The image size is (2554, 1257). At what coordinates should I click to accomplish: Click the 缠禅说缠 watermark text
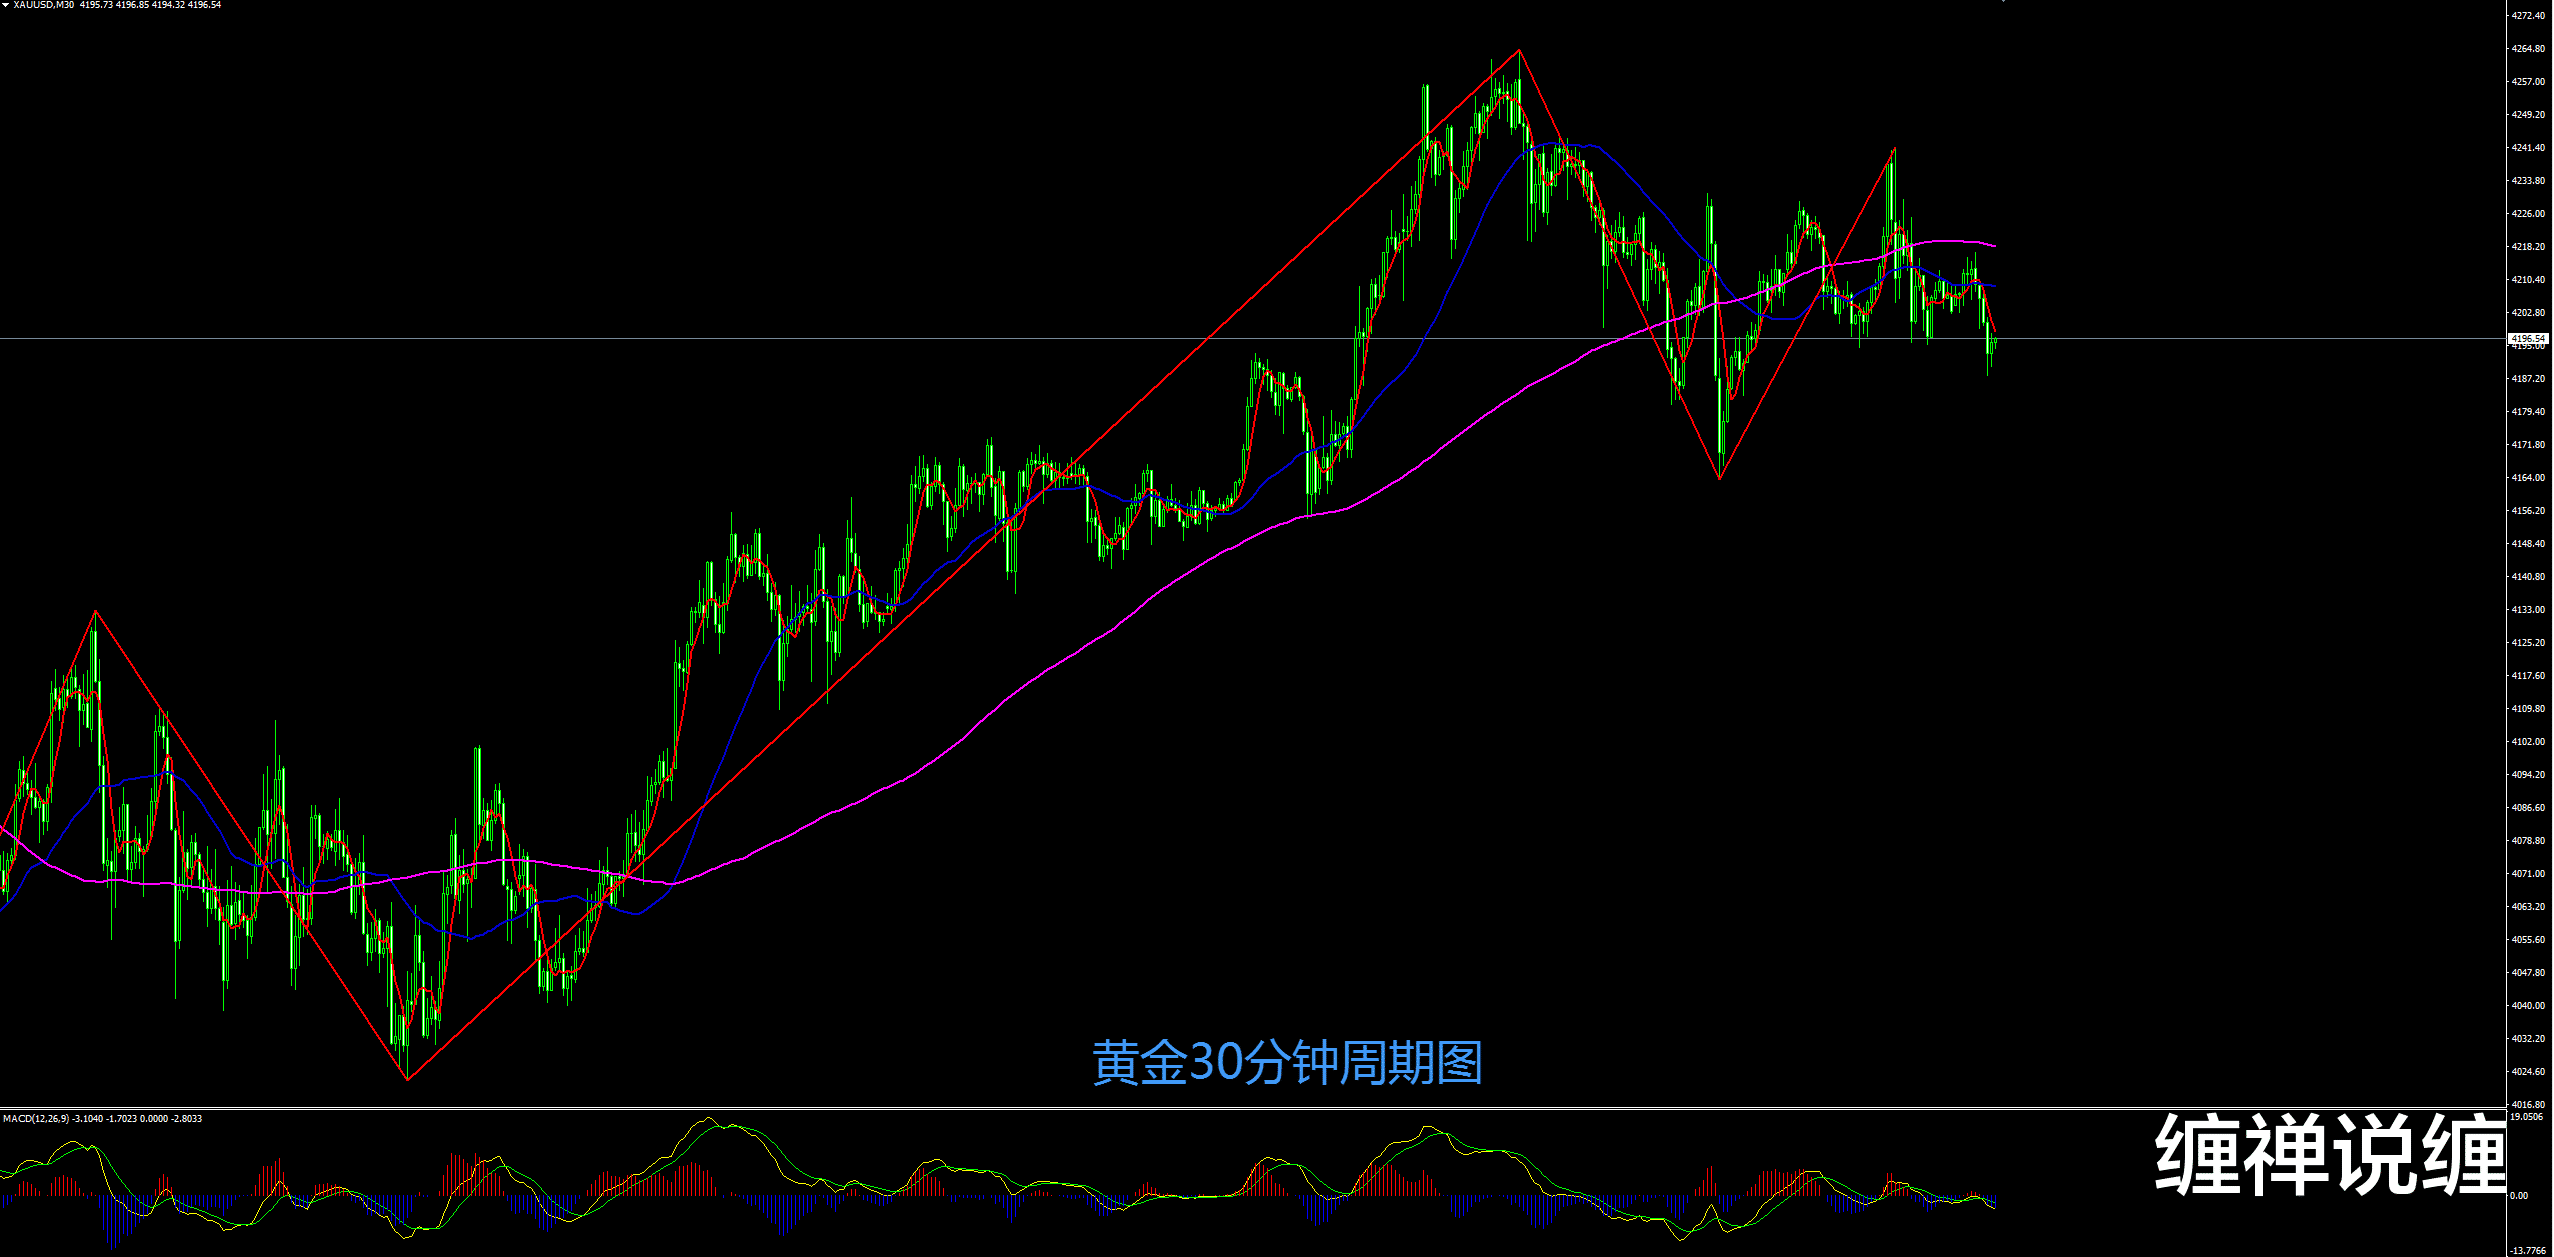[2331, 1154]
